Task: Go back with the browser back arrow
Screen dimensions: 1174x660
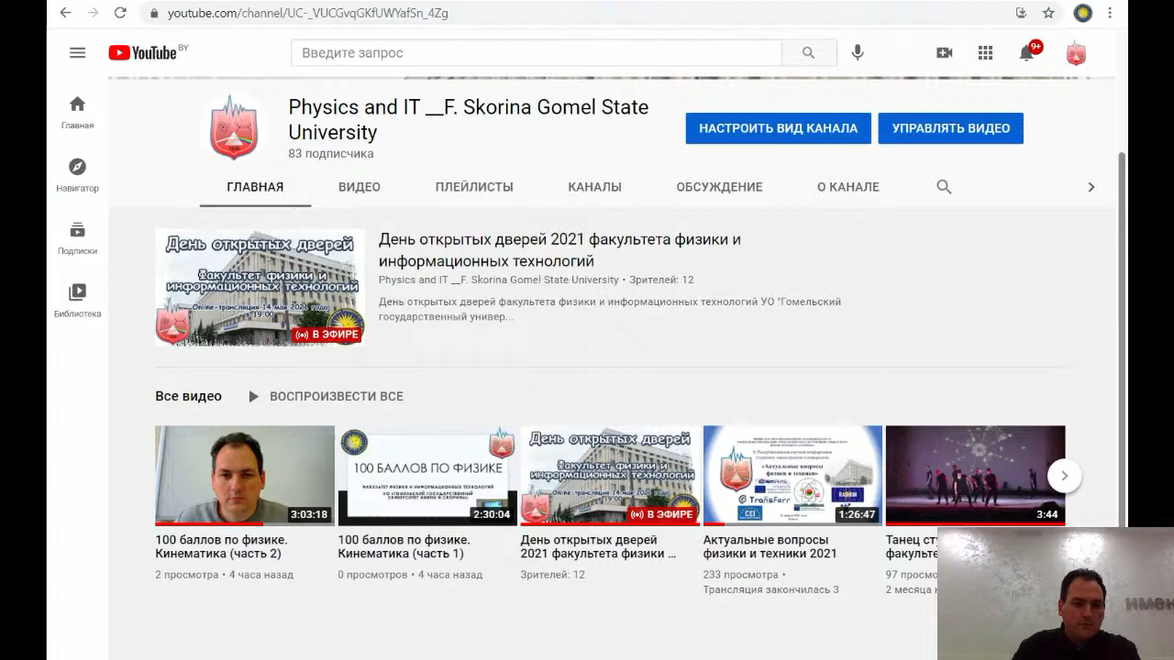Action: point(66,13)
